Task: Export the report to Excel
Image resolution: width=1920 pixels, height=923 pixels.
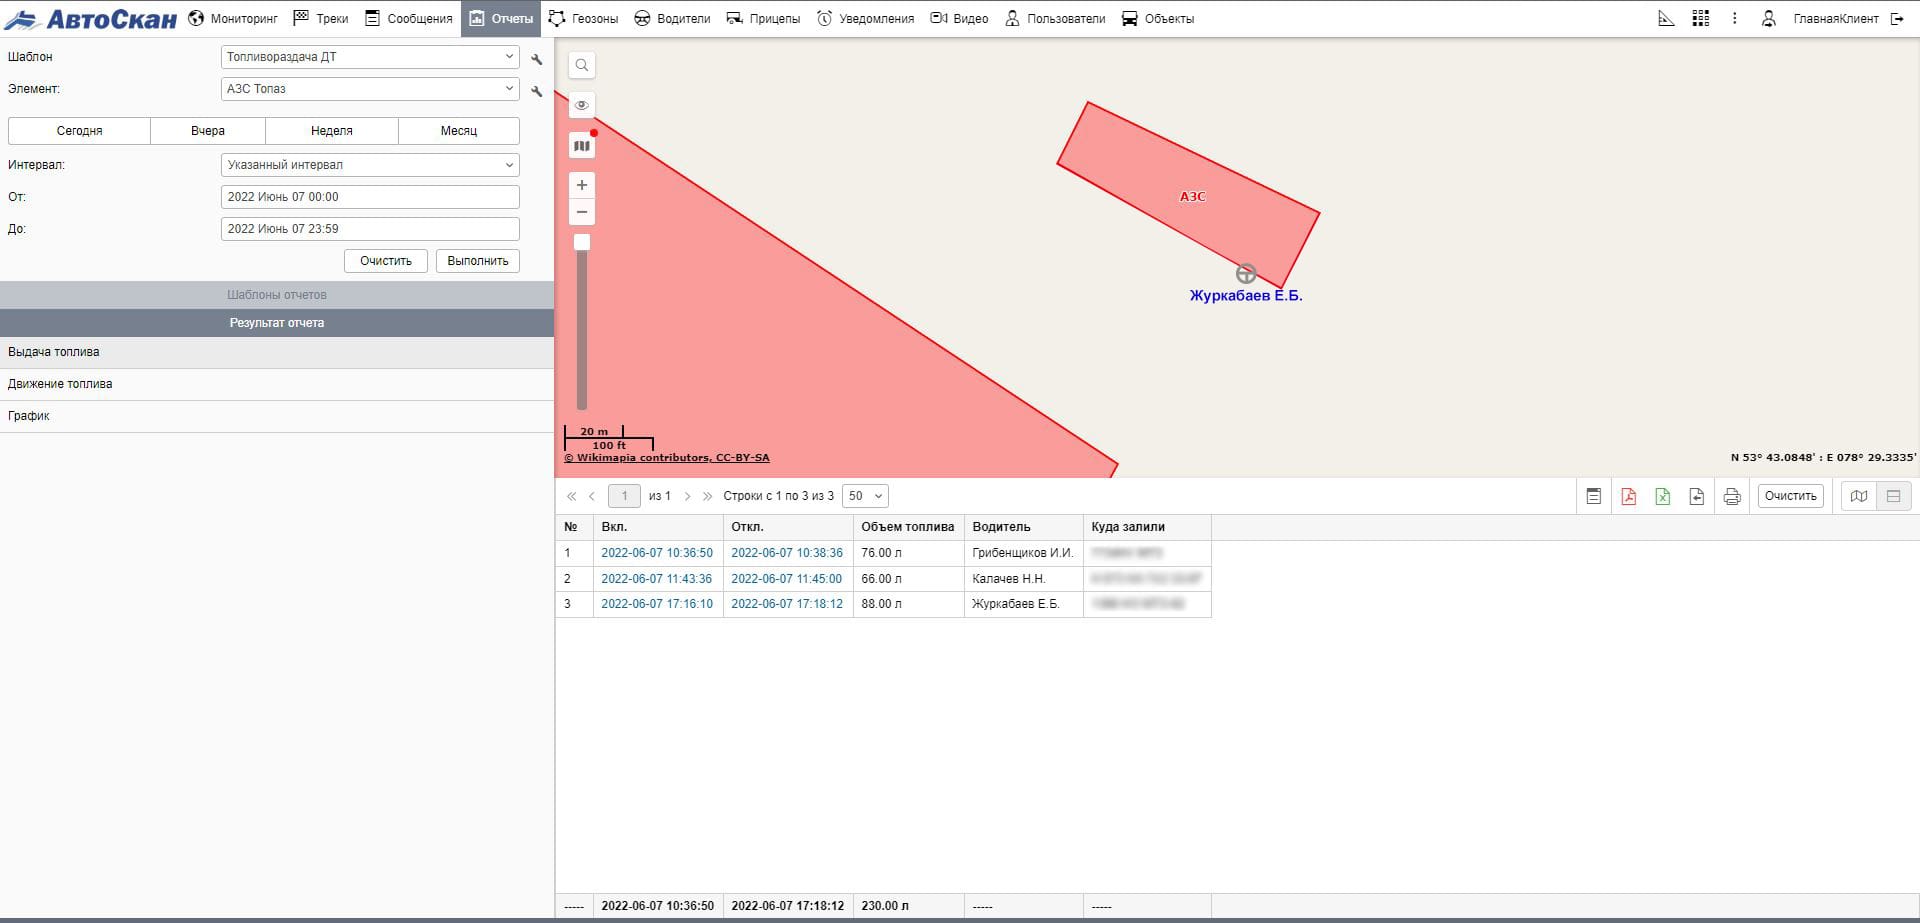Action: click(x=1662, y=496)
